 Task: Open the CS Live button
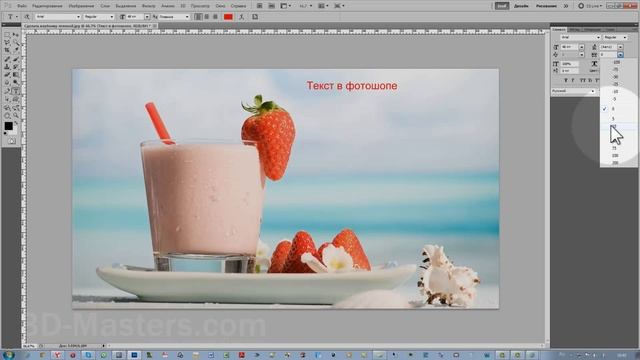coord(591,6)
